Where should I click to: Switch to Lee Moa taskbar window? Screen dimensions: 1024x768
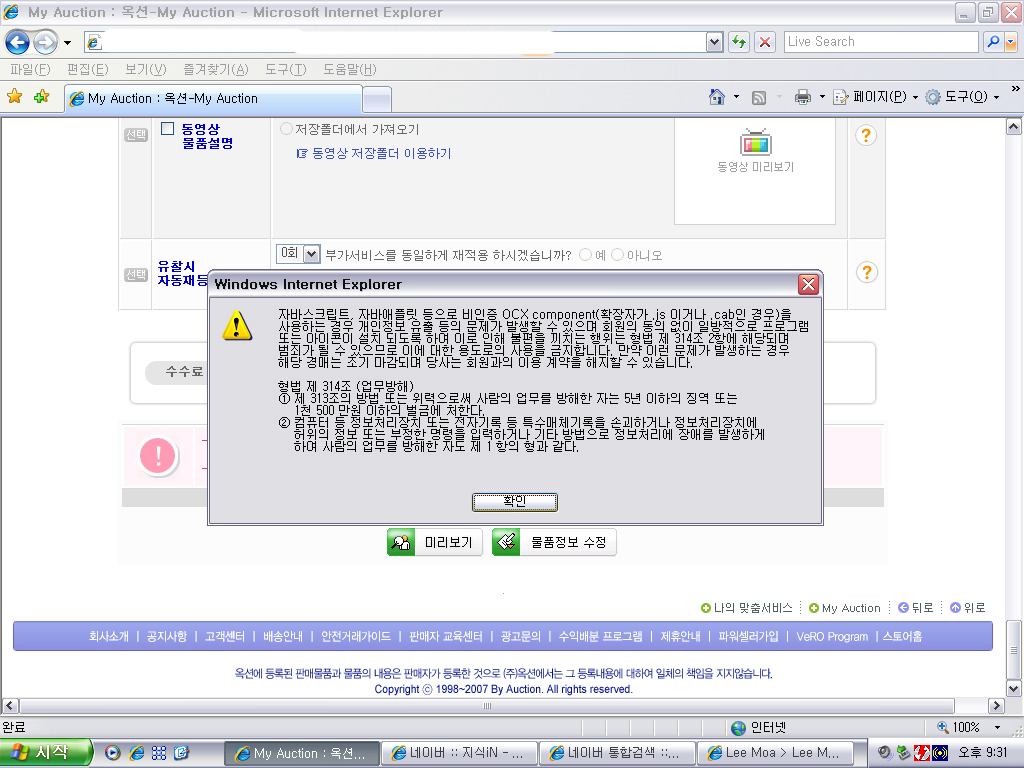click(x=776, y=753)
